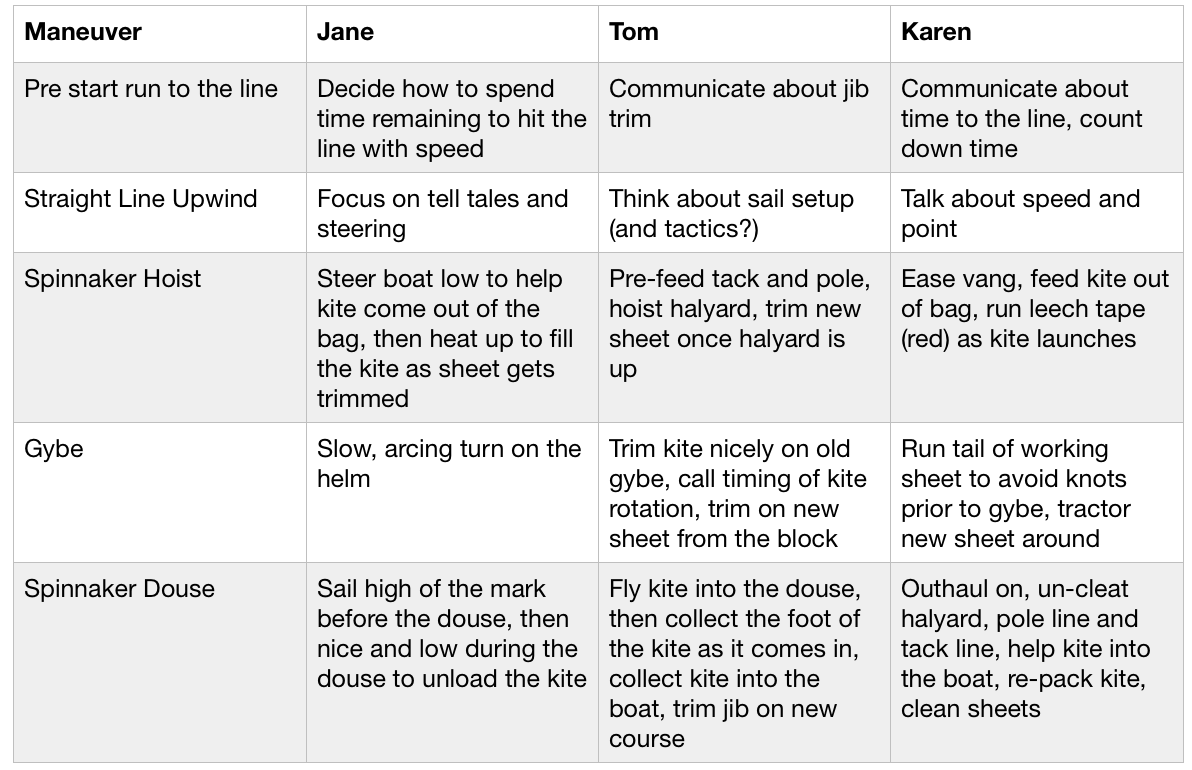Viewport: 1192px width, 770px height.
Task: Select the Spinnaker Douse row label
Action: pyautogui.click(x=160, y=662)
